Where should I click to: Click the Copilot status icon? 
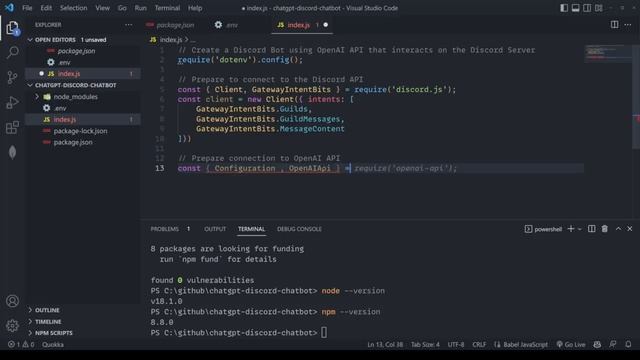[597, 344]
